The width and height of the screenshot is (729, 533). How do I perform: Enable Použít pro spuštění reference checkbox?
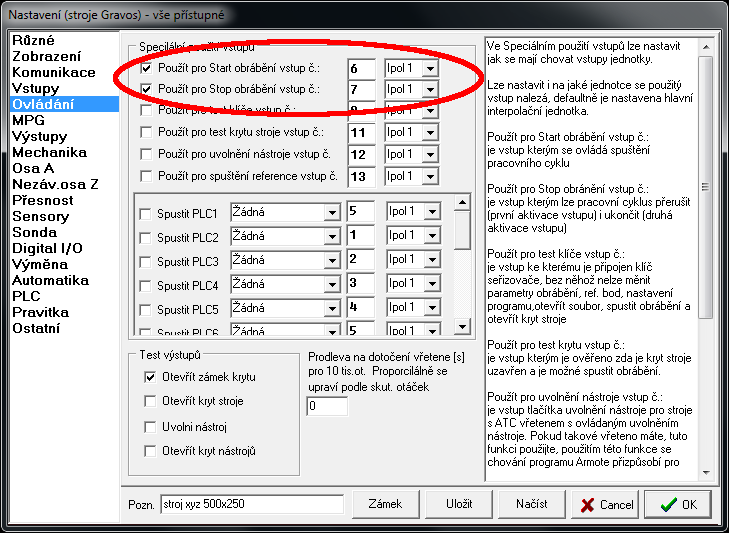[146, 176]
